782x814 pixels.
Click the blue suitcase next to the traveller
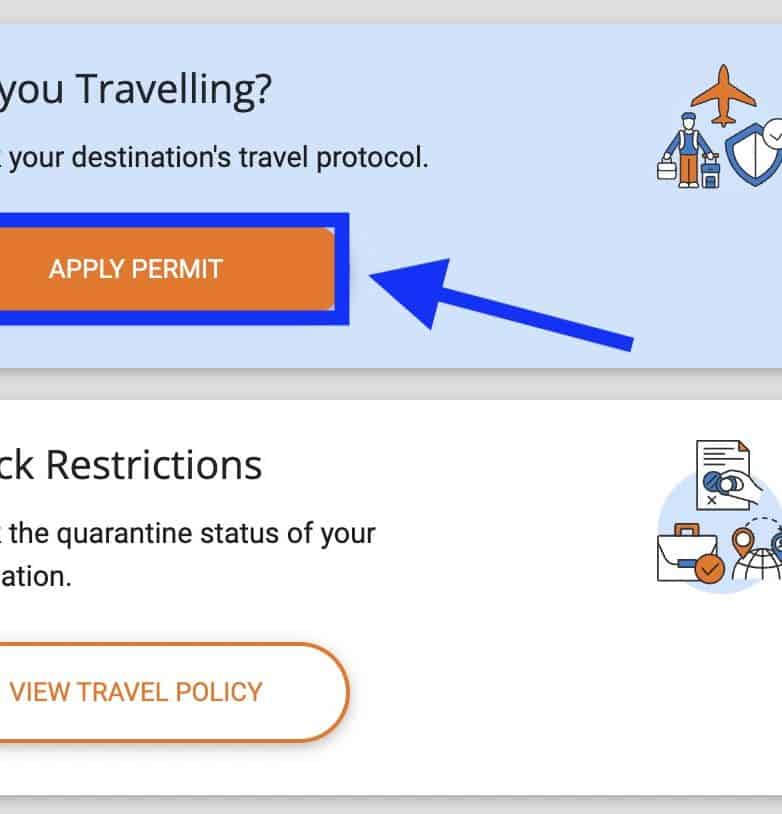point(712,175)
